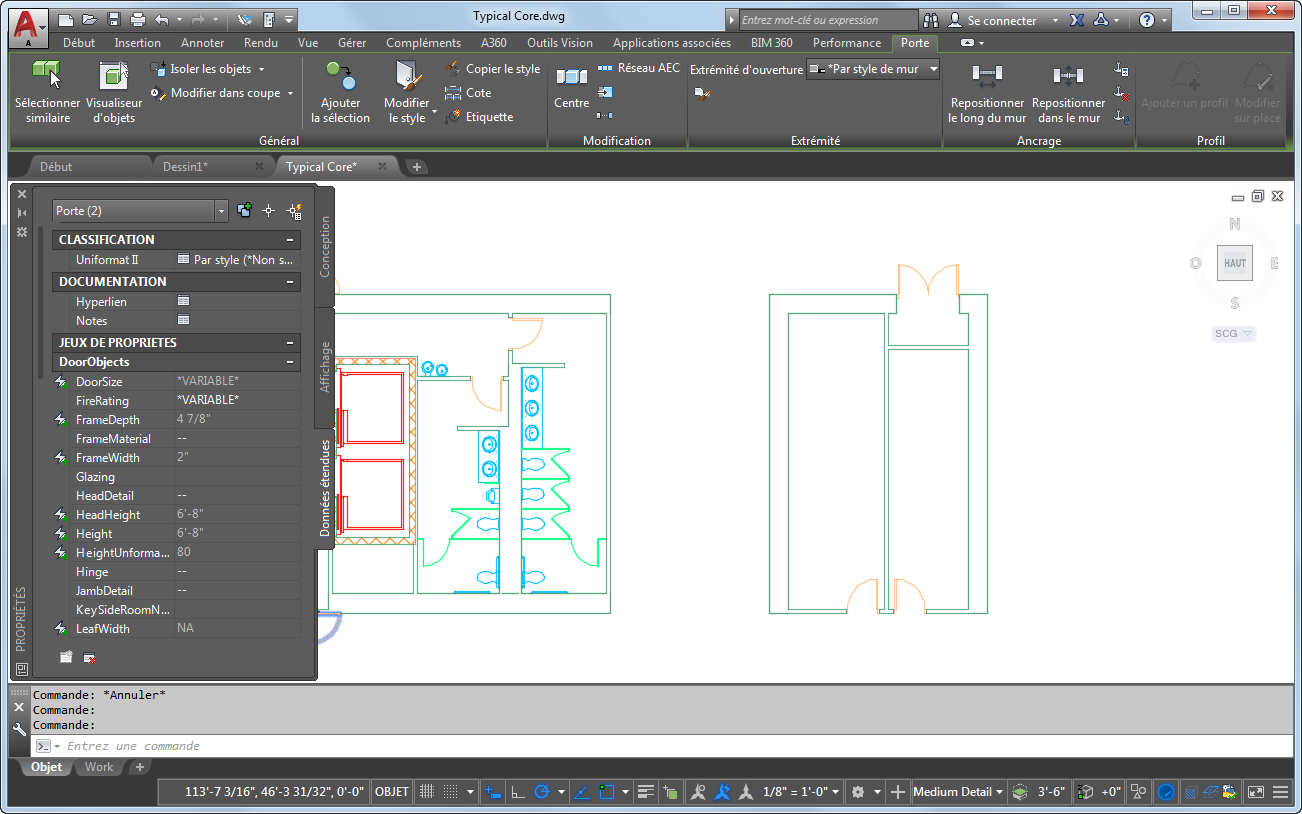Toggle OBJET model space button

pos(391,792)
